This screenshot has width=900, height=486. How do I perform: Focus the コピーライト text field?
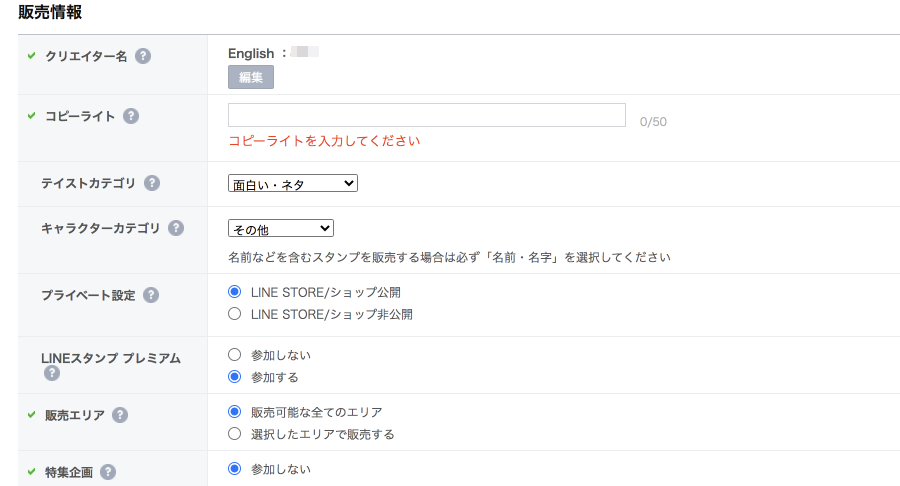tap(426, 115)
